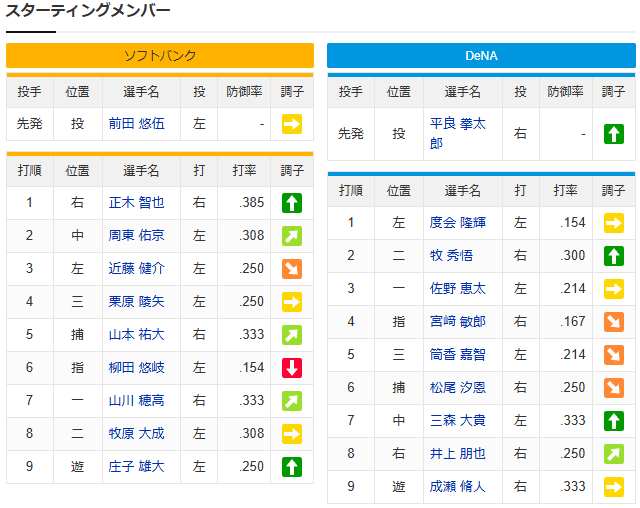Click 牧 秀悟's batting average .300
Viewport: 640px width, 508px height.
573,255
